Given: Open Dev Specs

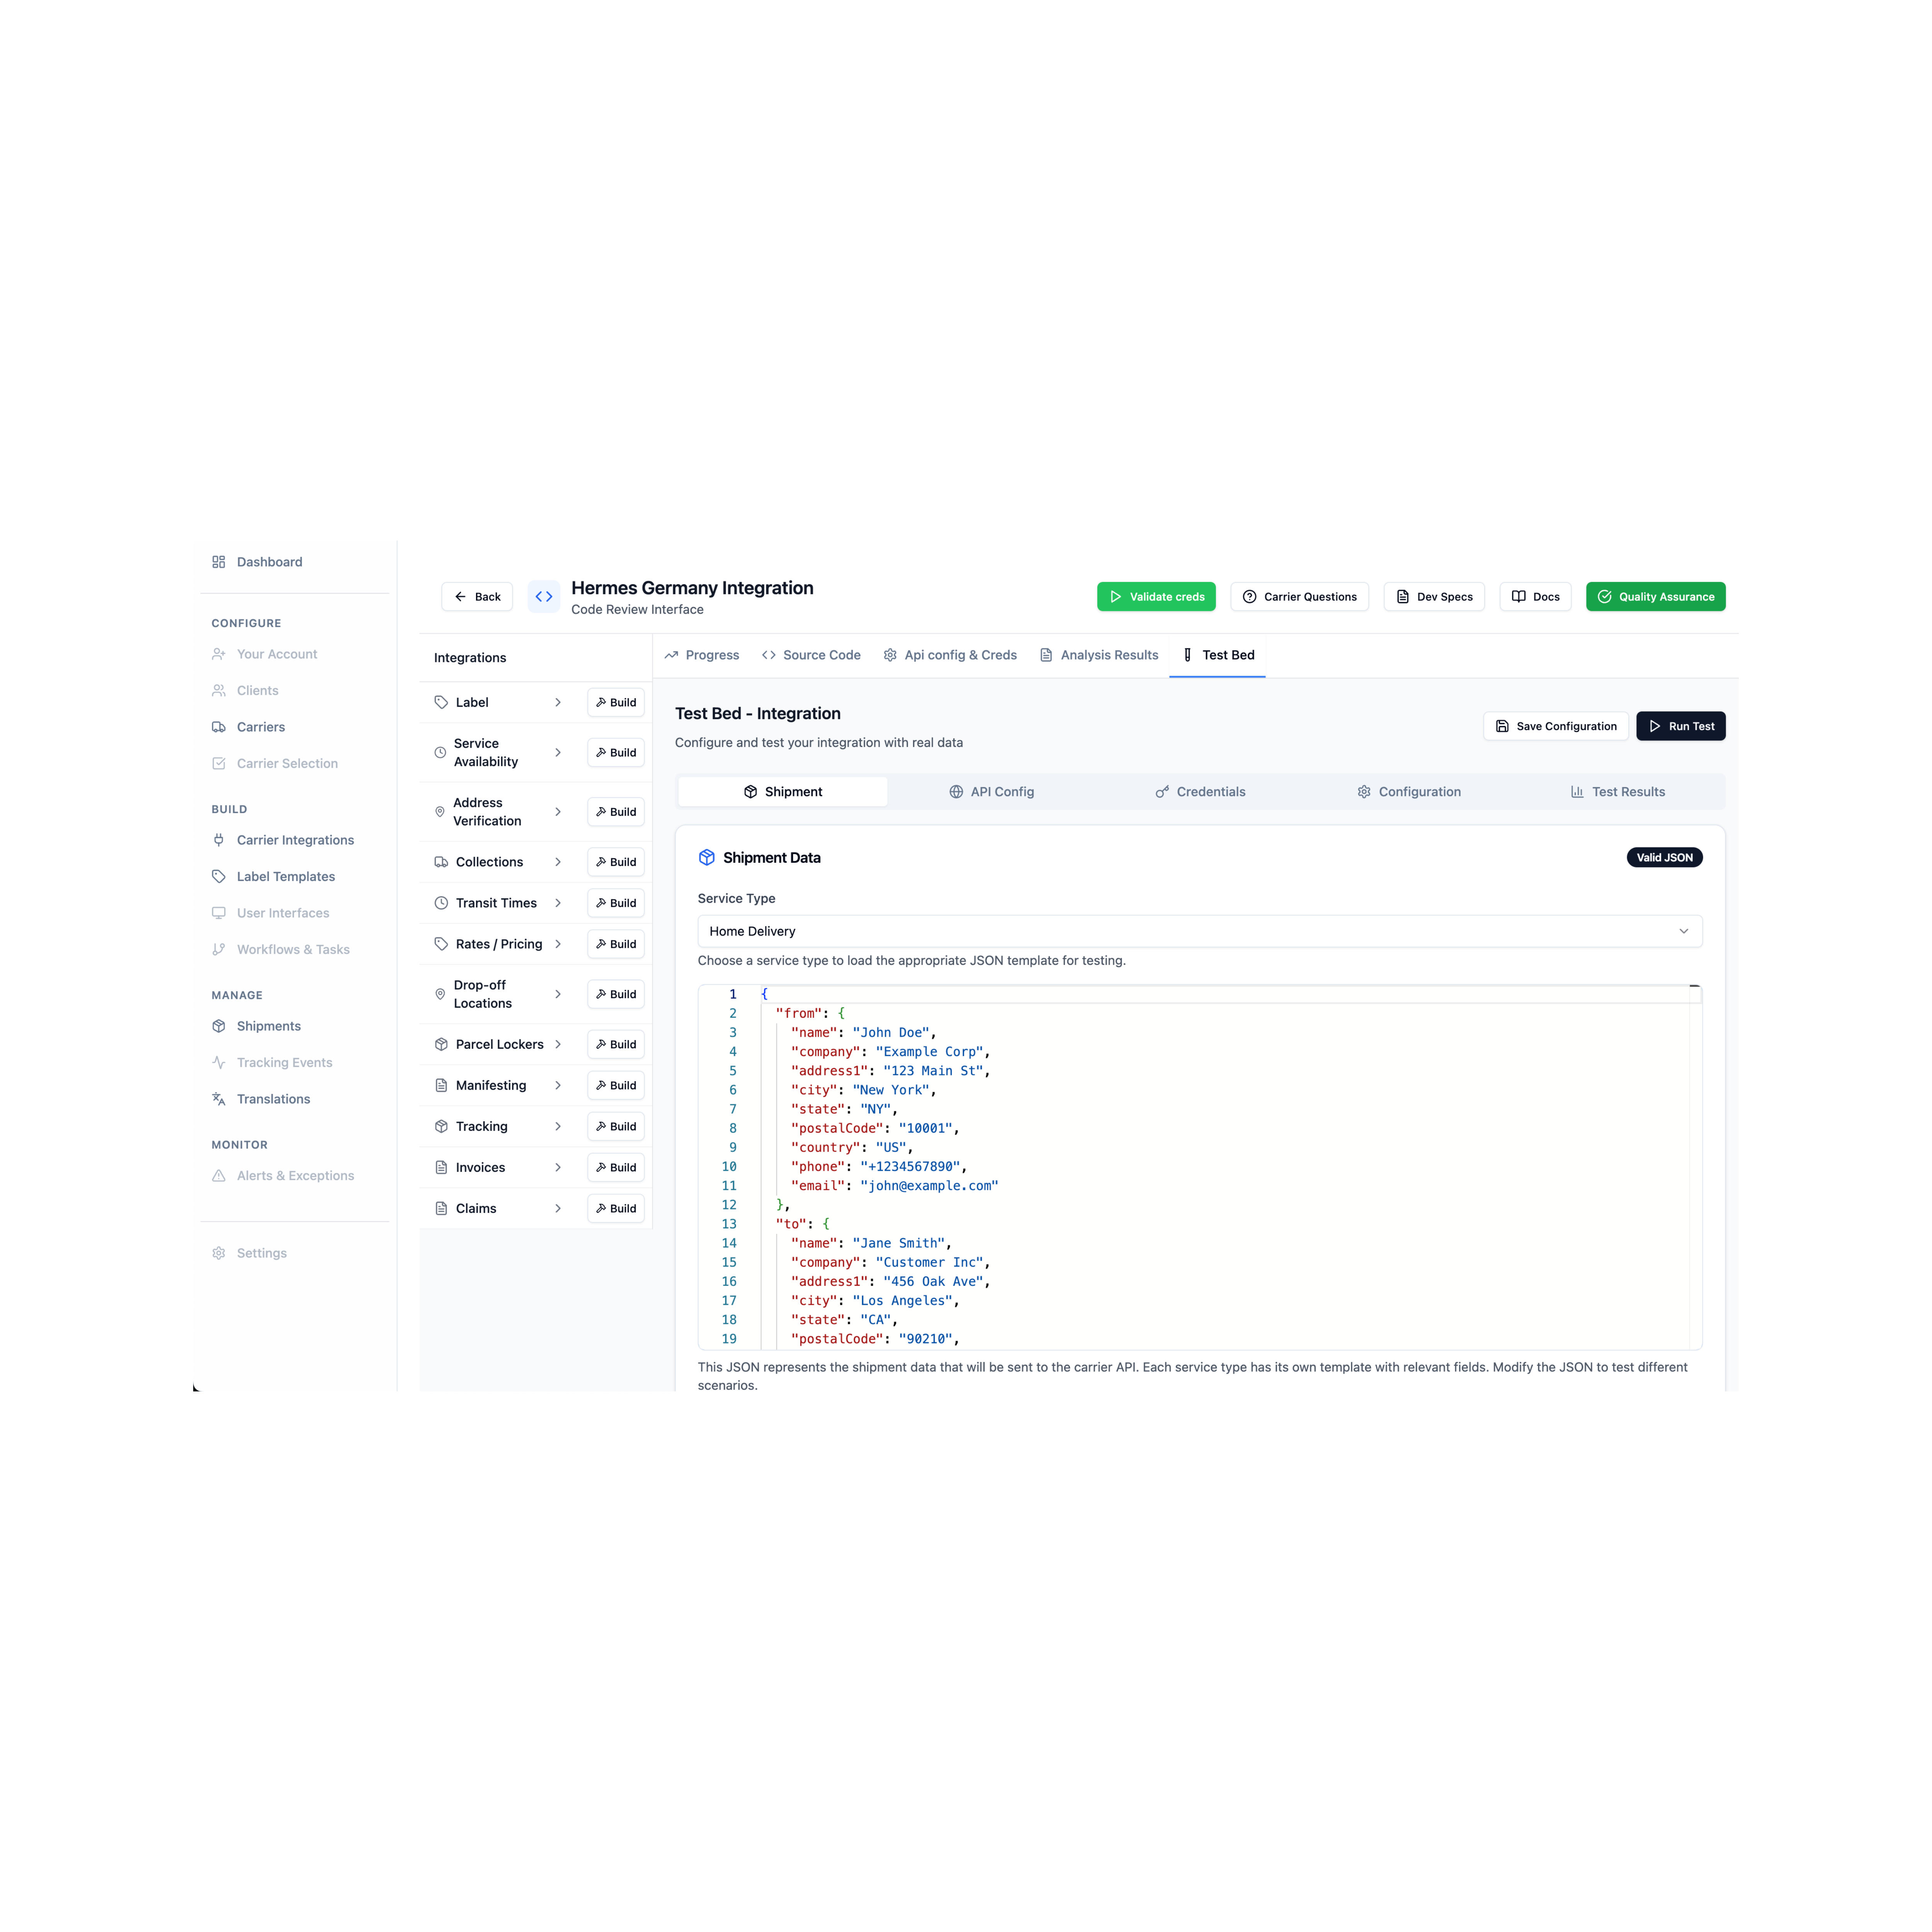Looking at the screenshot, I should (1434, 597).
